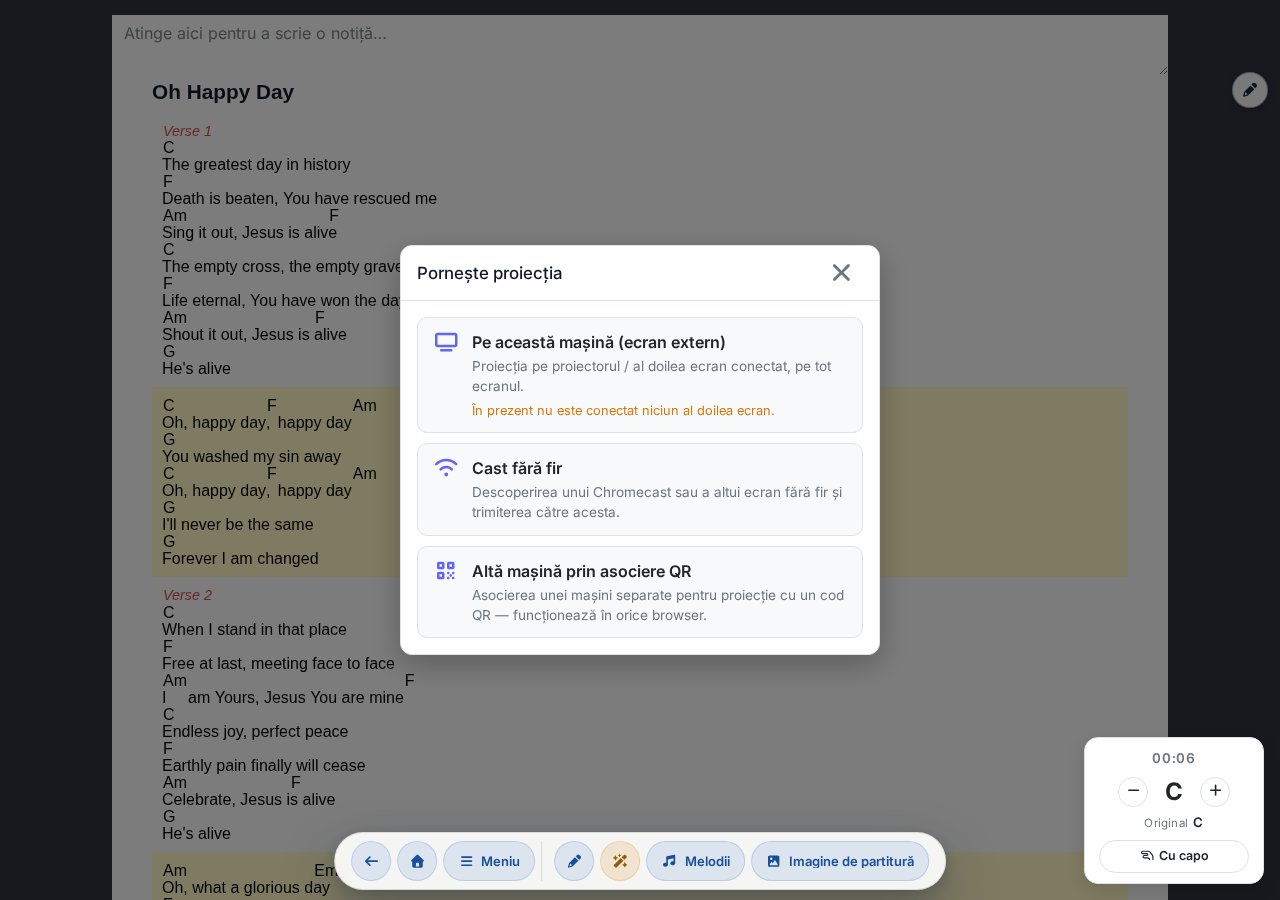The width and height of the screenshot is (1280, 900).
Task: Transpose down with the minus button
Action: [x=1133, y=791]
